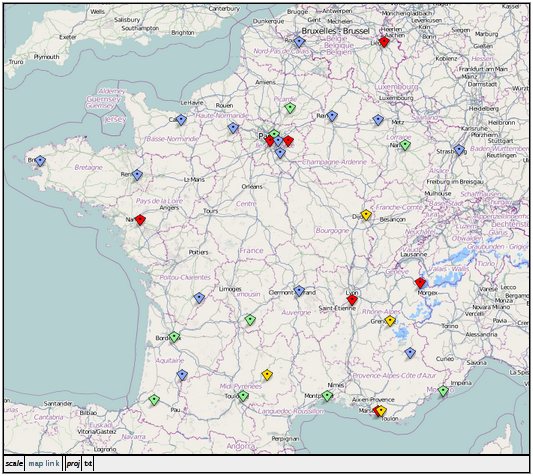533x476 pixels.
Task: Open the map link
Action: point(44,463)
